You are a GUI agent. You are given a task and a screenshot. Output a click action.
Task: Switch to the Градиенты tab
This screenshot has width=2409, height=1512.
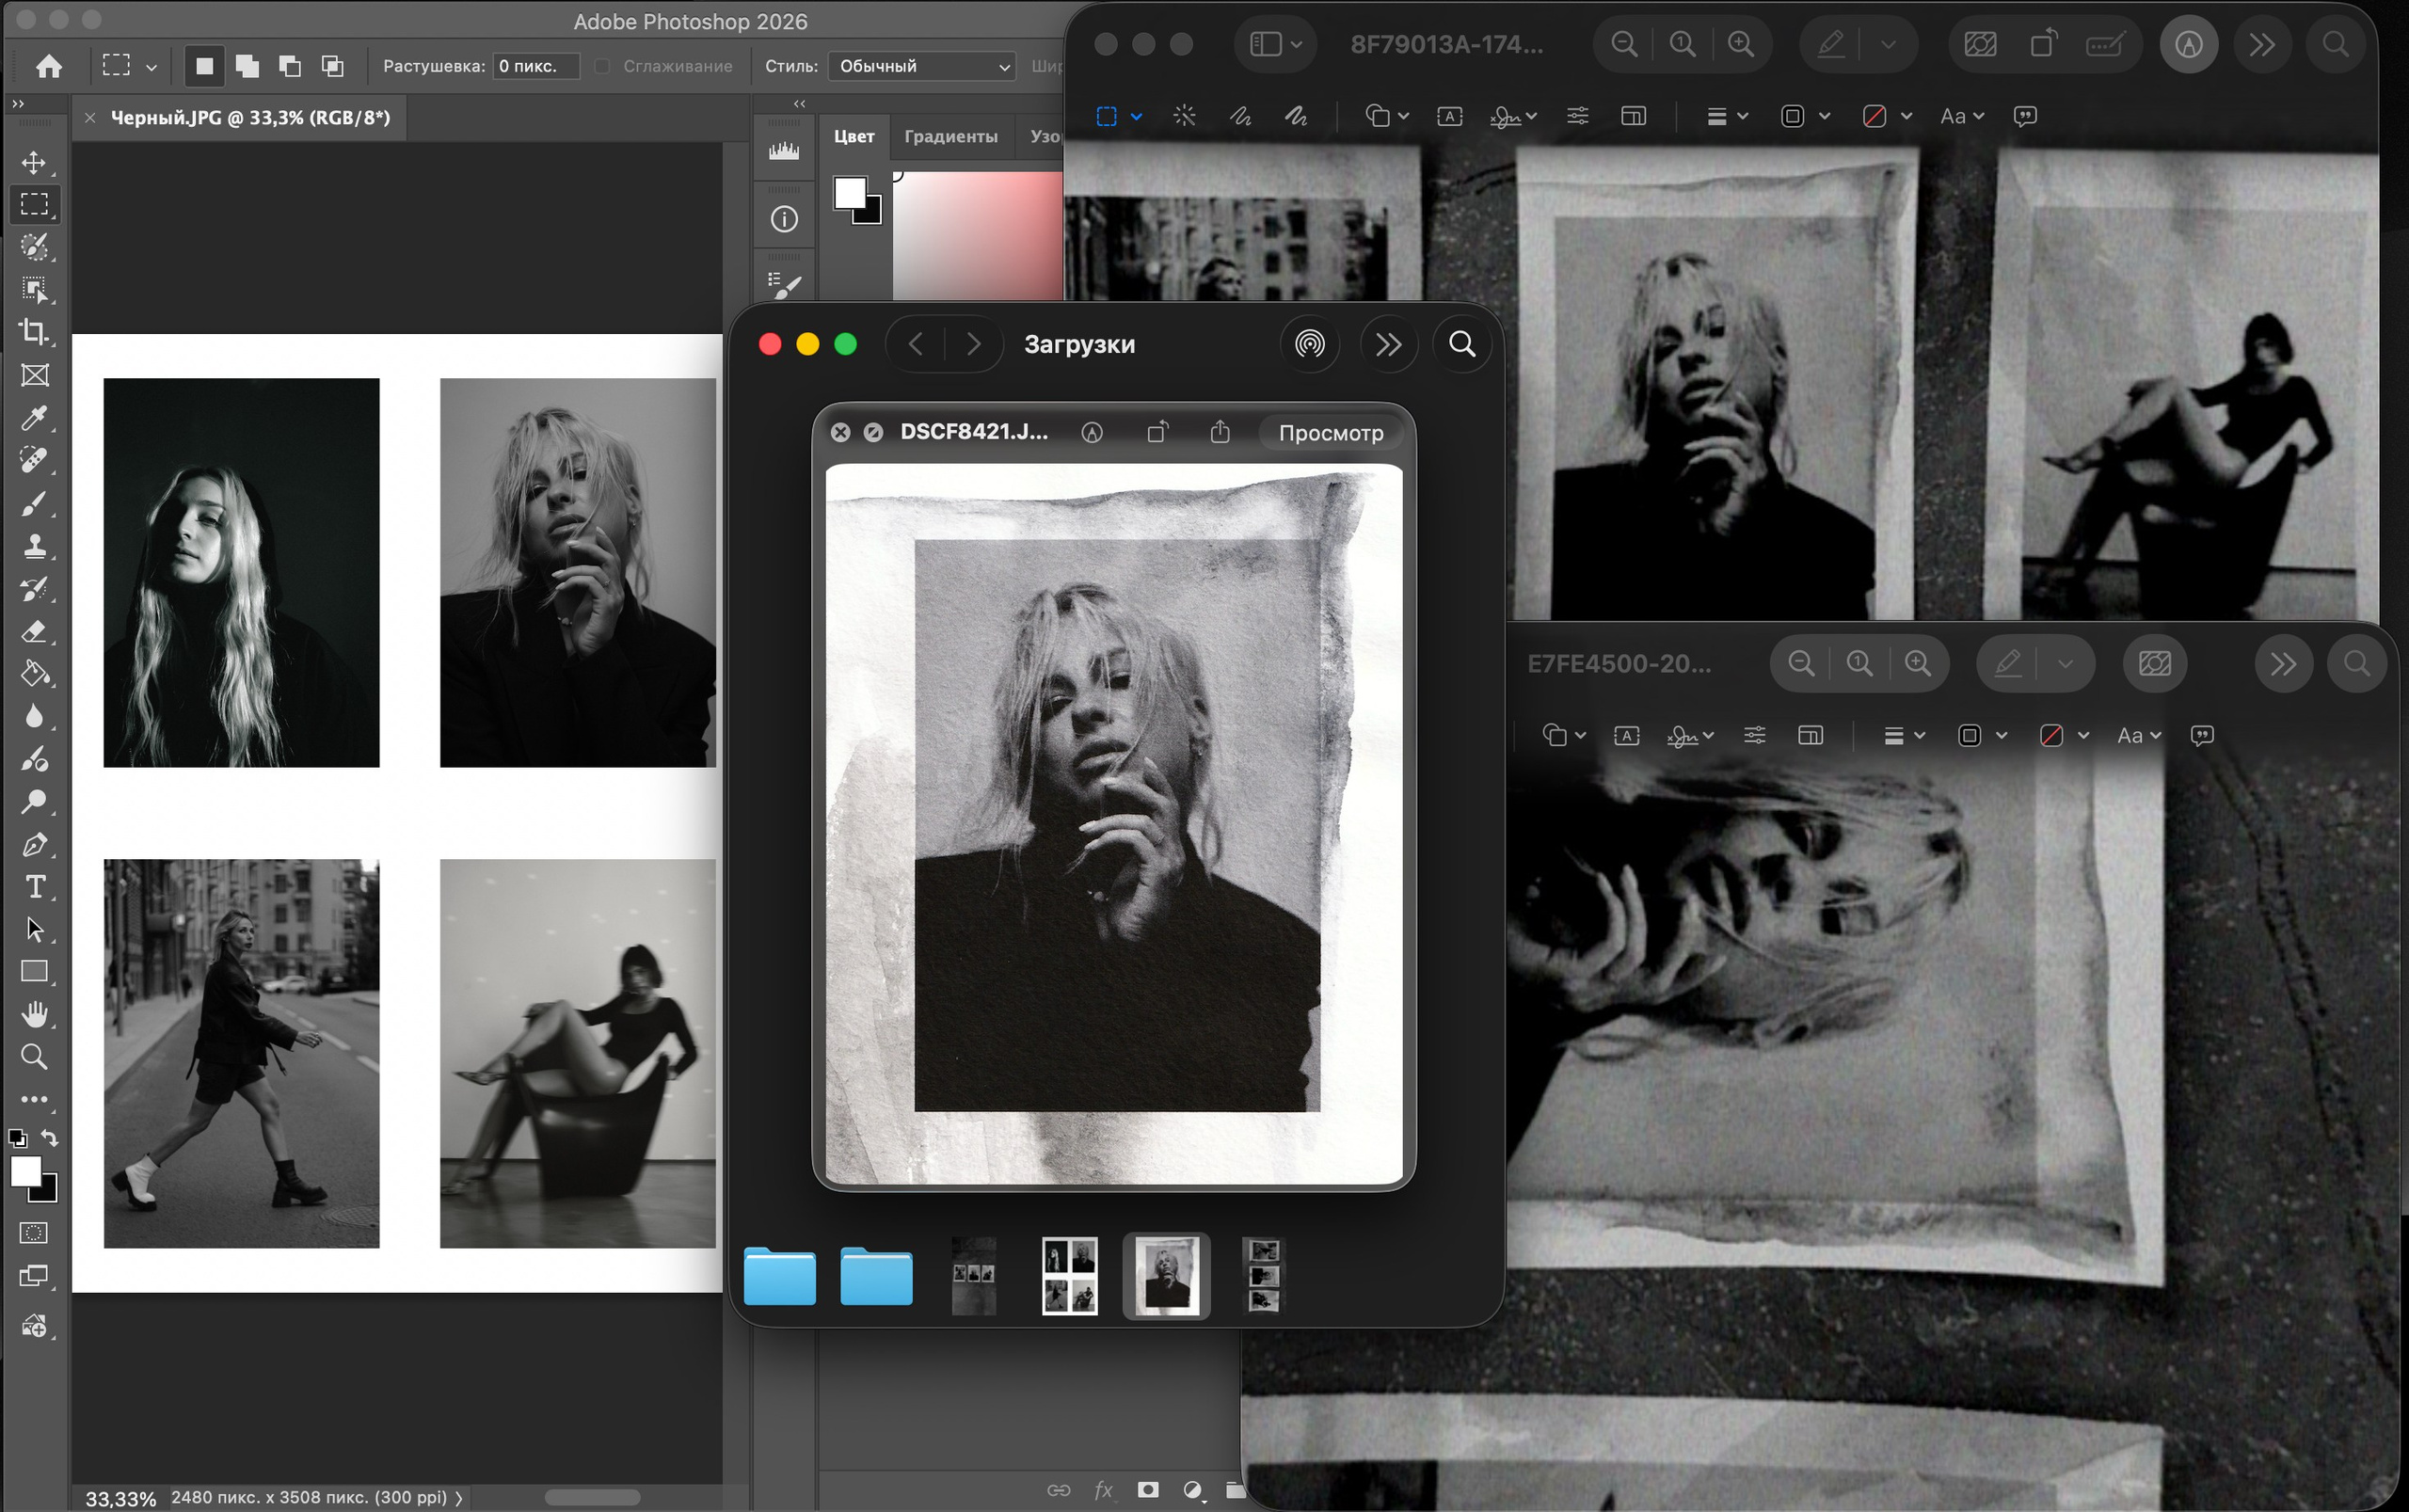point(950,137)
